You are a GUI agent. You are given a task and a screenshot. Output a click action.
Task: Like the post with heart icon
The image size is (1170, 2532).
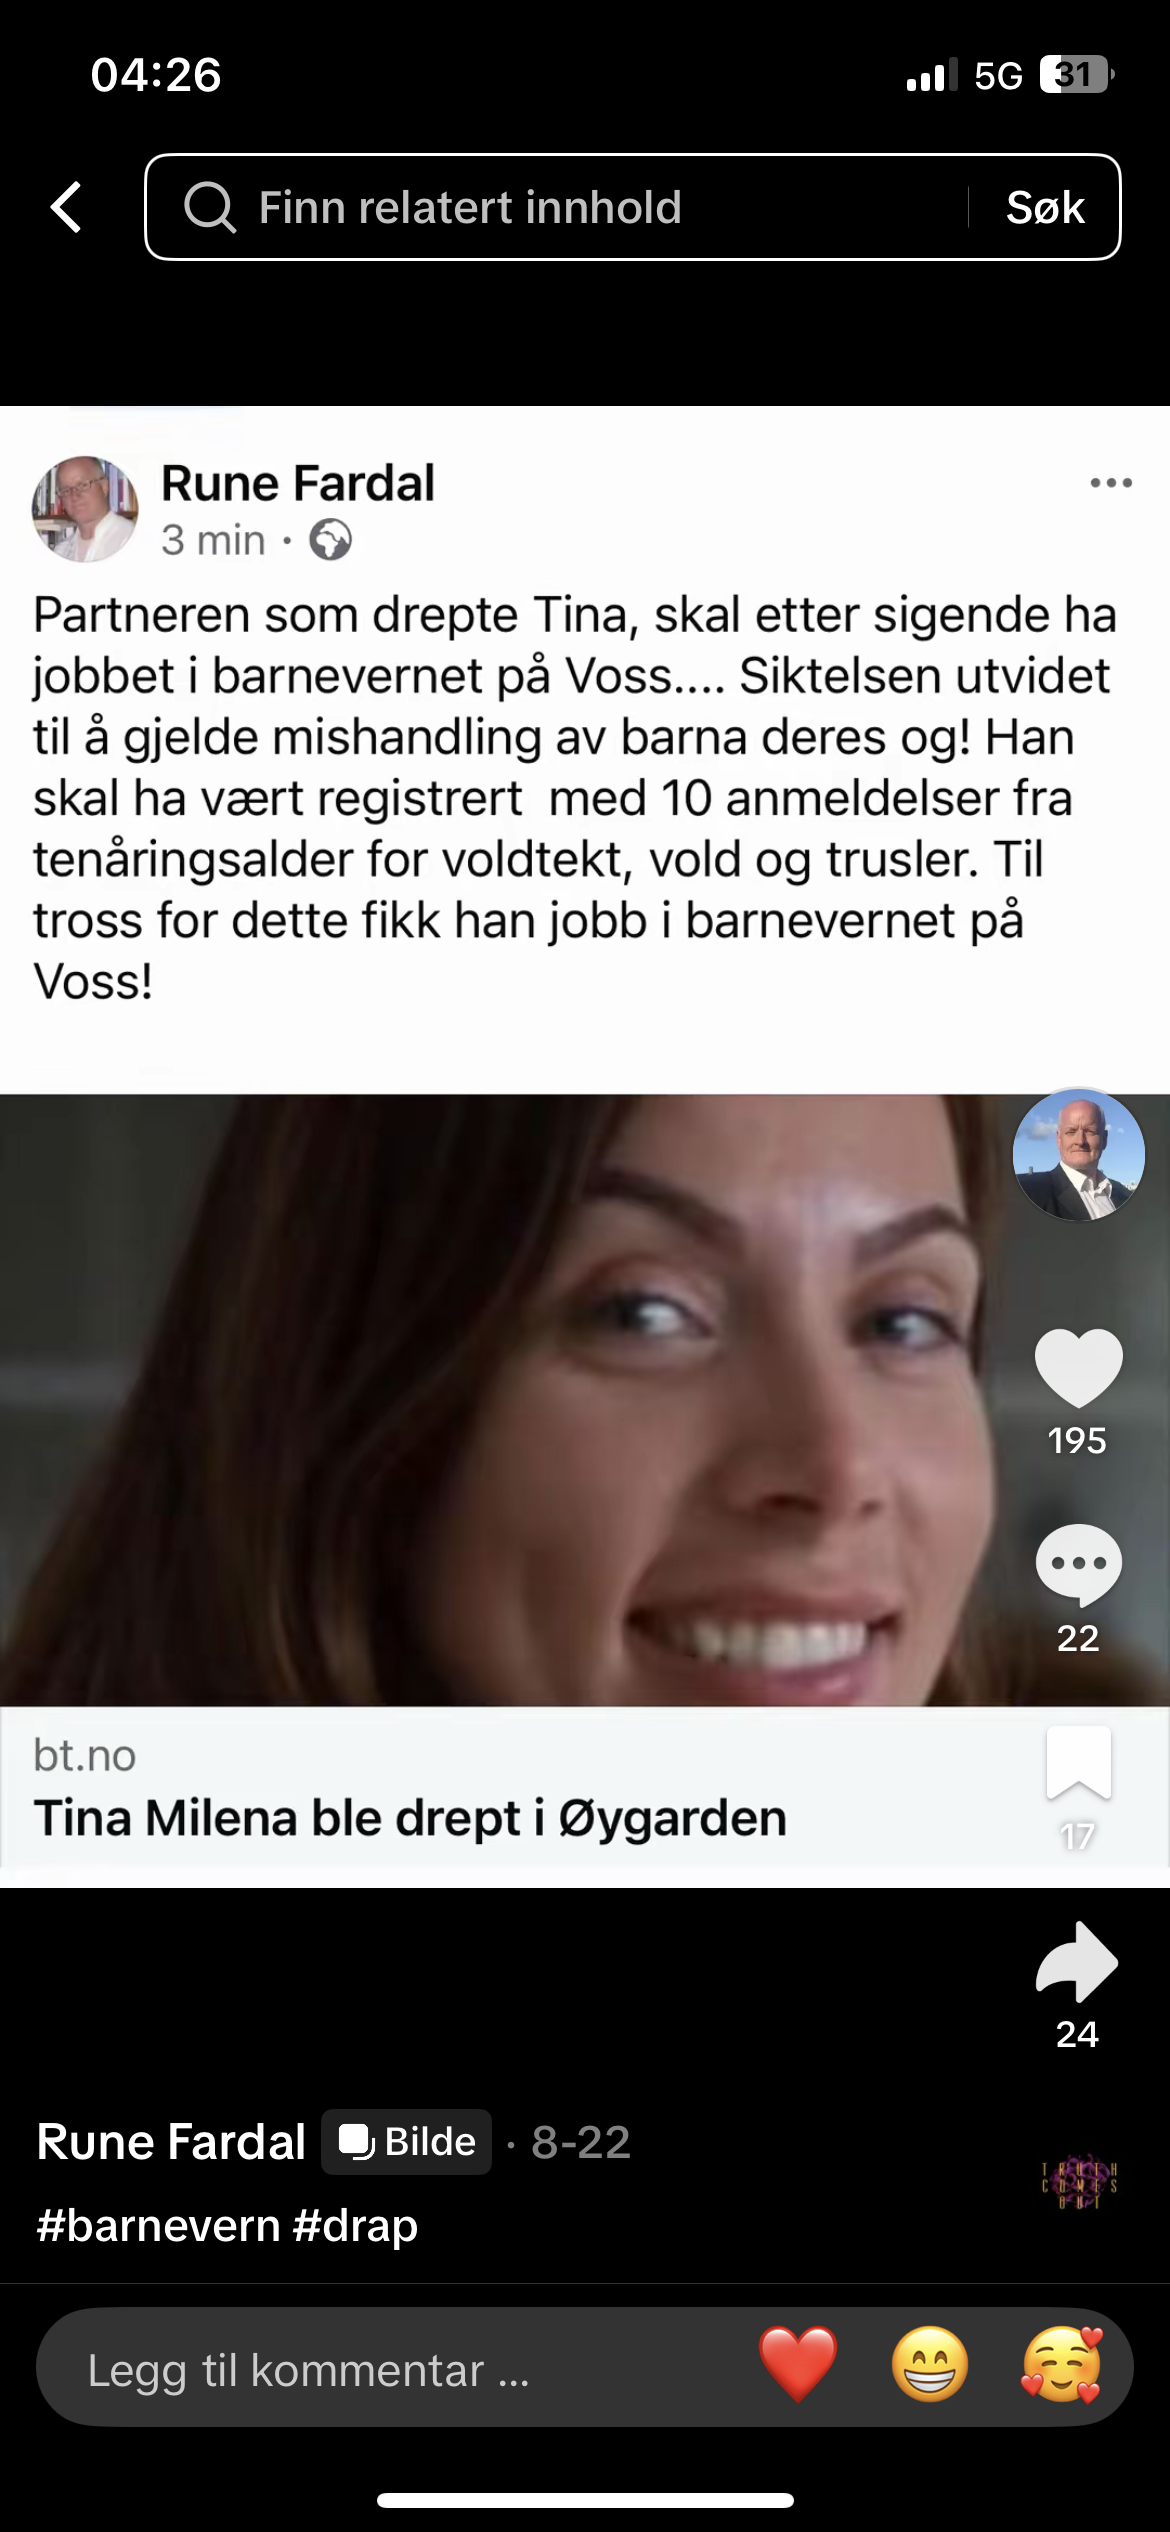(1078, 1369)
